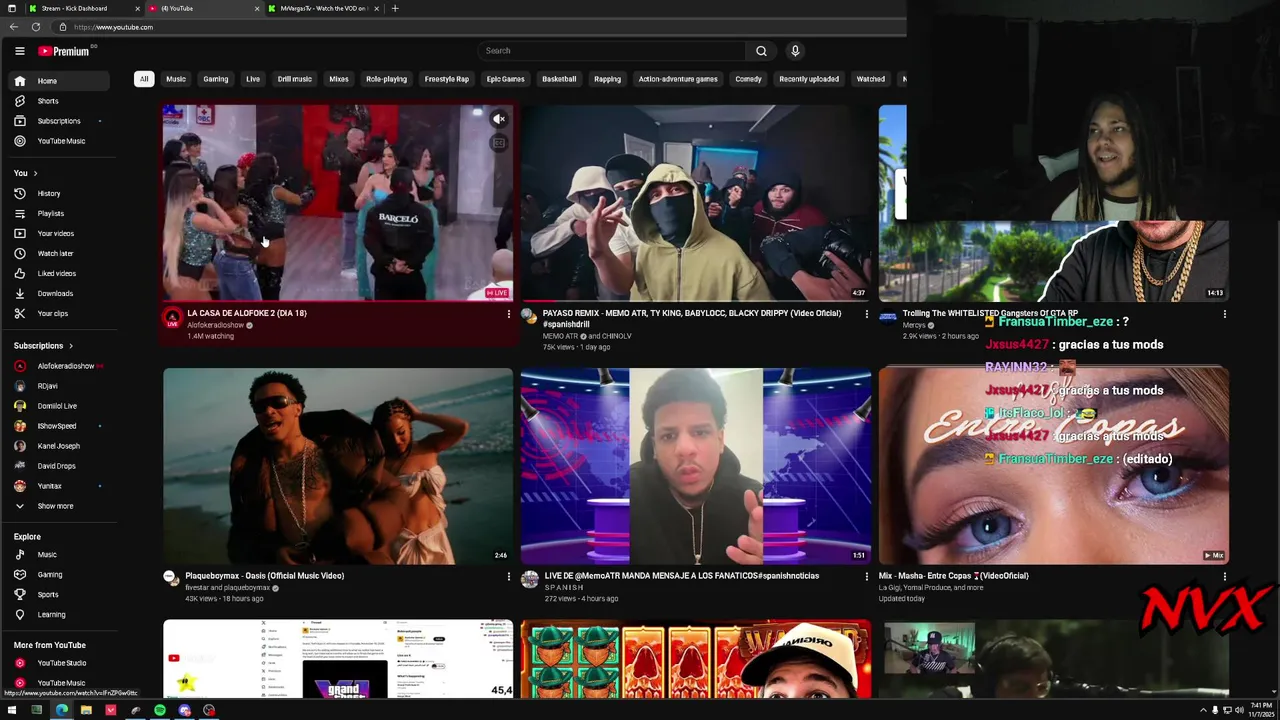This screenshot has width=1280, height=720.
Task: Open Explore Learning category
Action: pyautogui.click(x=59, y=614)
